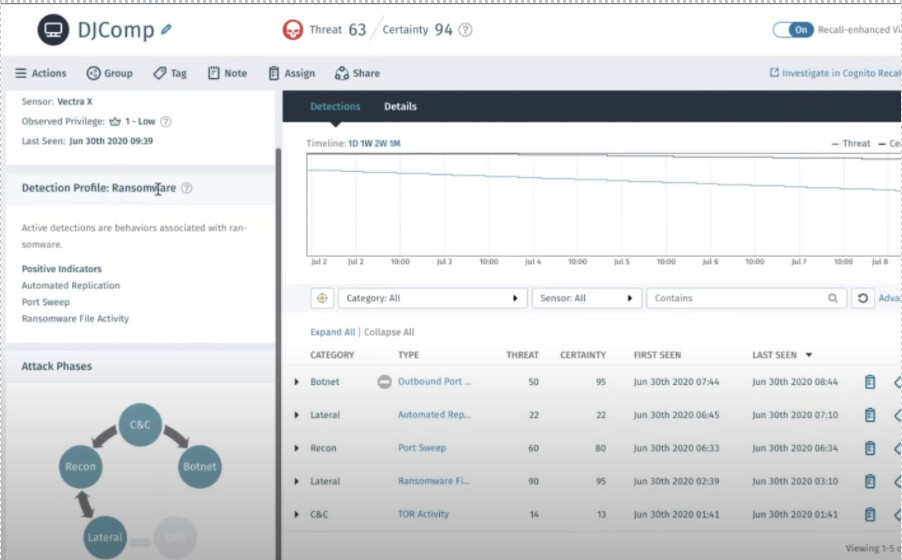Click note icon in Port Sweep row
902x560 pixels.
[870, 448]
